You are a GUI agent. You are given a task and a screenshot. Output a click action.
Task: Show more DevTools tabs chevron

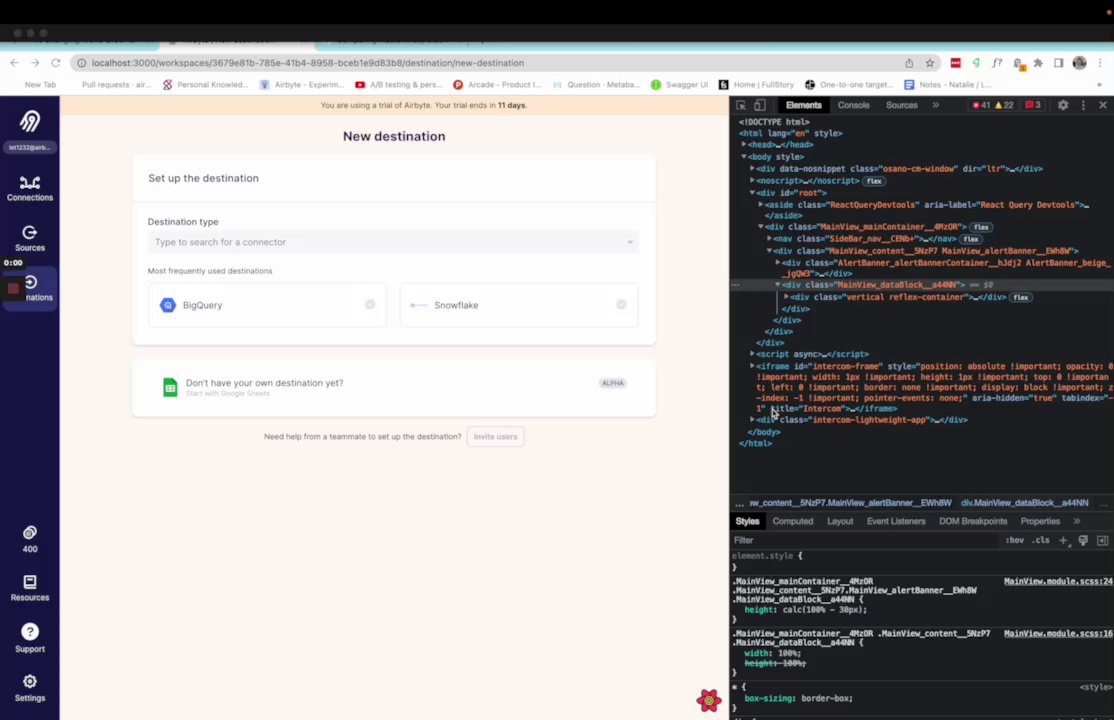[936, 105]
